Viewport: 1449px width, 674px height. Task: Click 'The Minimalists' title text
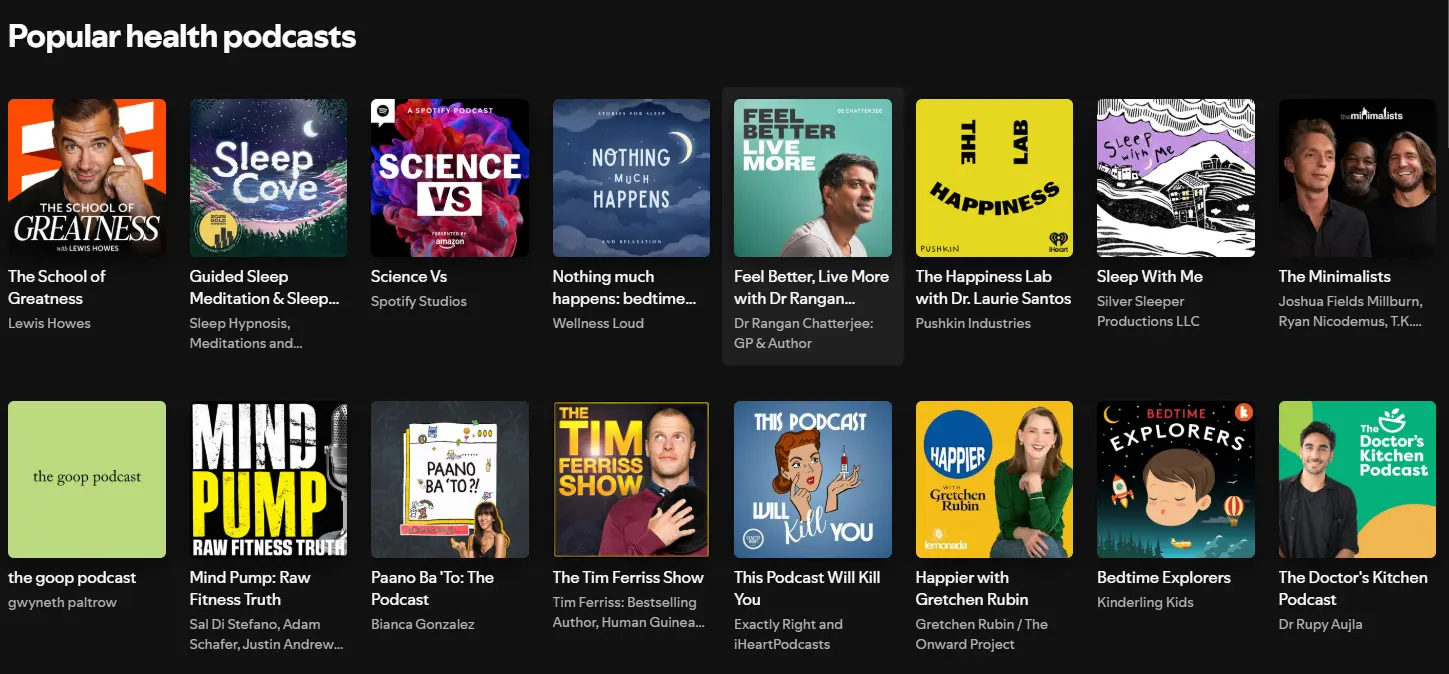[1335, 276]
